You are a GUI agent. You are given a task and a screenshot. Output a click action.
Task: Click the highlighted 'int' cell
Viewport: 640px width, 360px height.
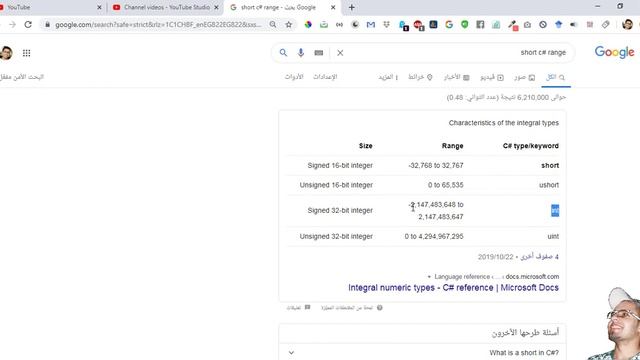(555, 210)
